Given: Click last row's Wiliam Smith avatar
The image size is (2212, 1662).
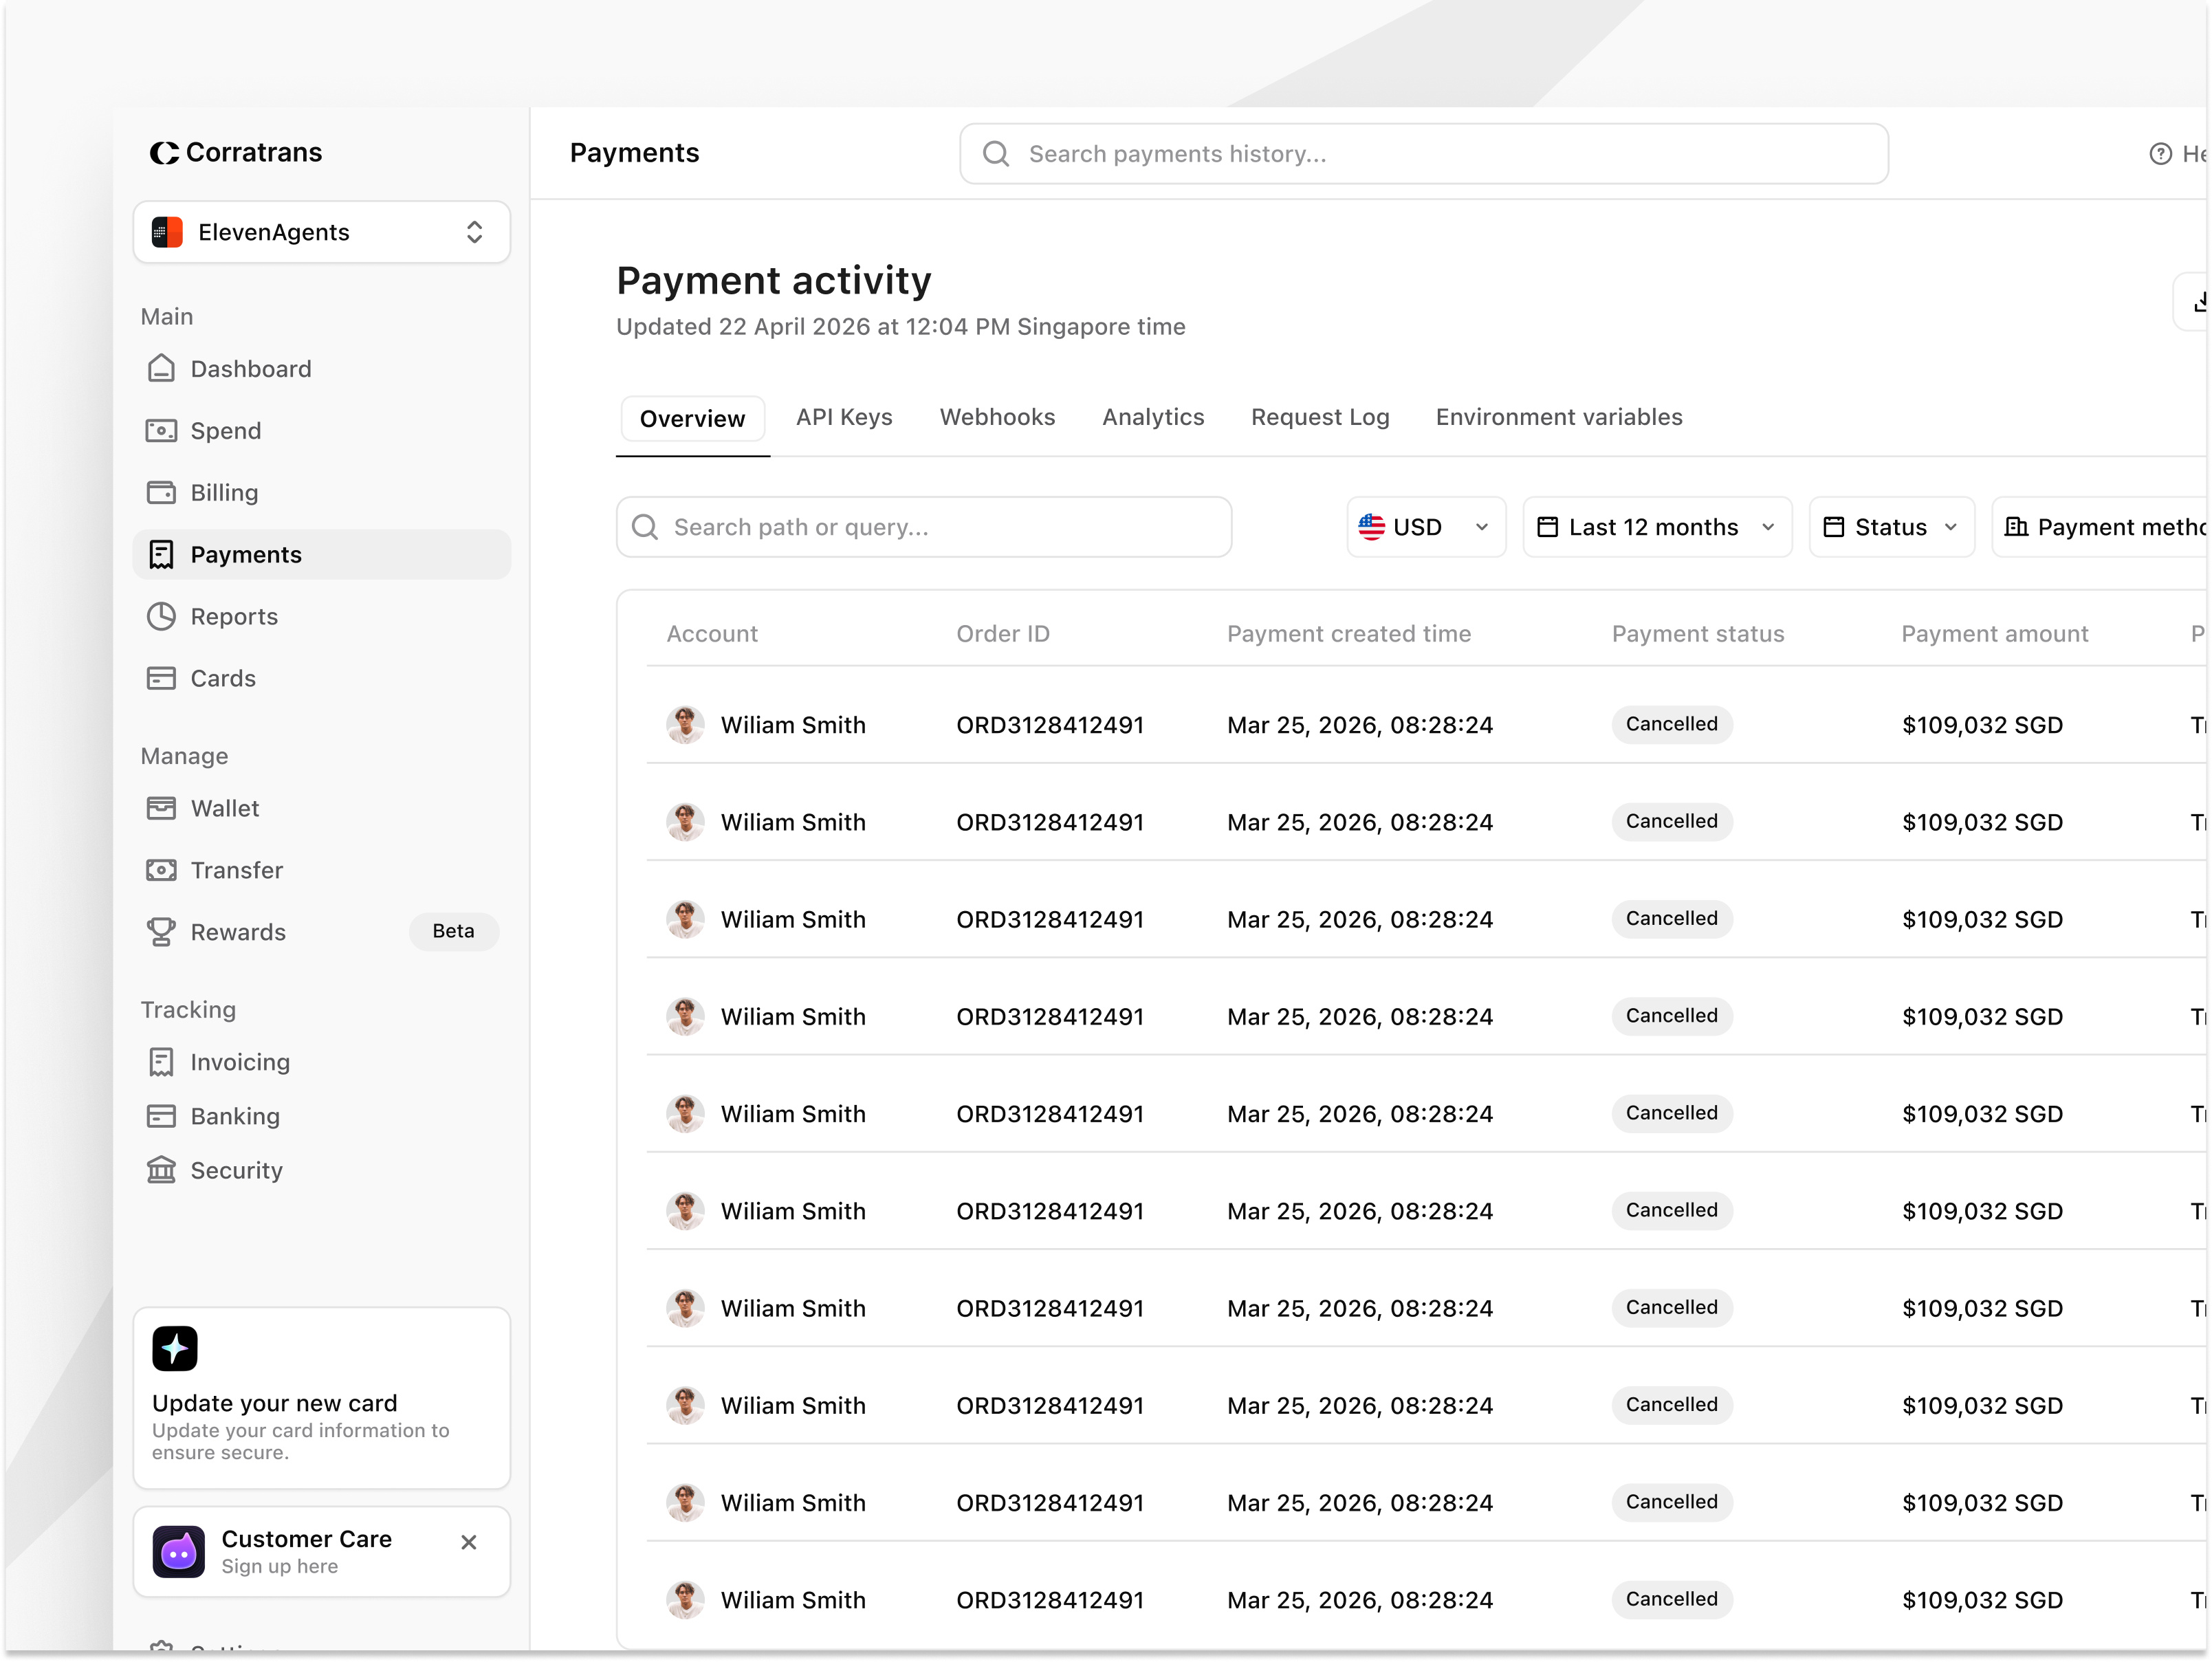Looking at the screenshot, I should click(685, 1600).
